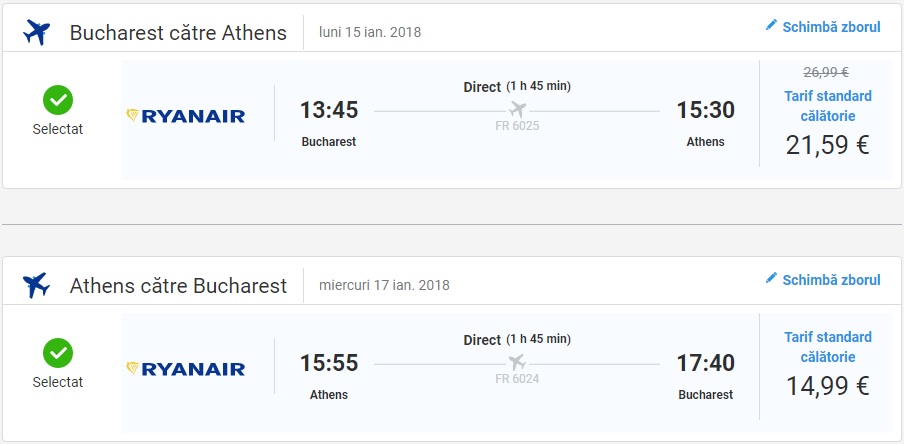Click Schimbă zborul for Bucharest to Athens
This screenshot has width=904, height=444.
coord(831,26)
